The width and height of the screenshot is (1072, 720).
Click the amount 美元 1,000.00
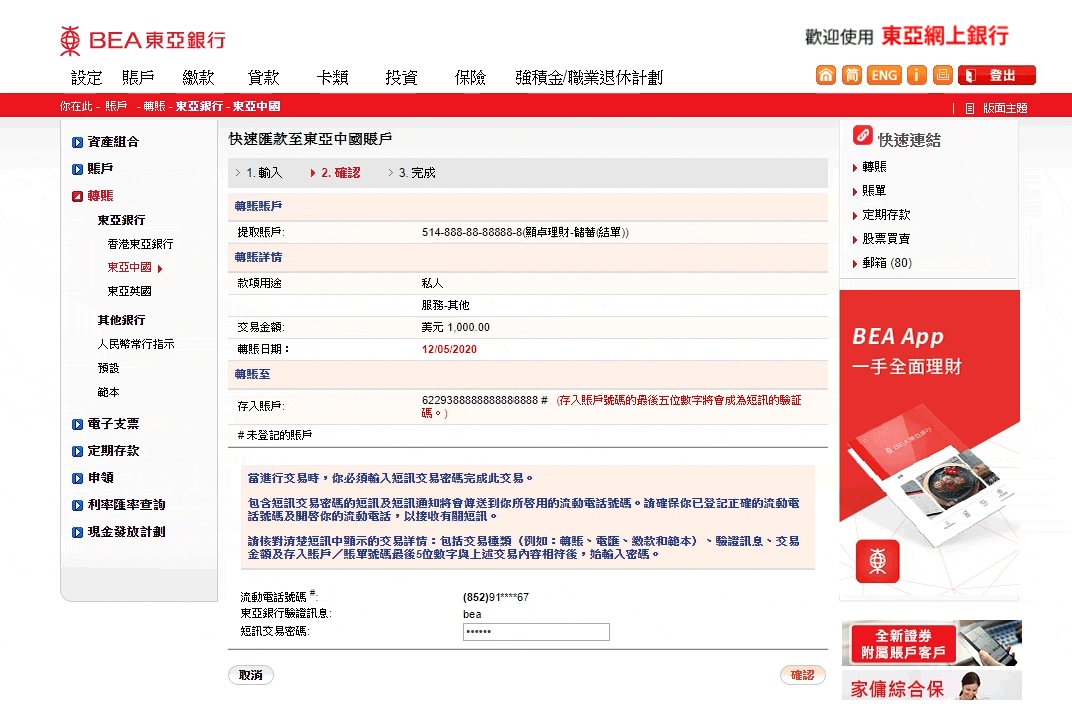click(x=455, y=328)
